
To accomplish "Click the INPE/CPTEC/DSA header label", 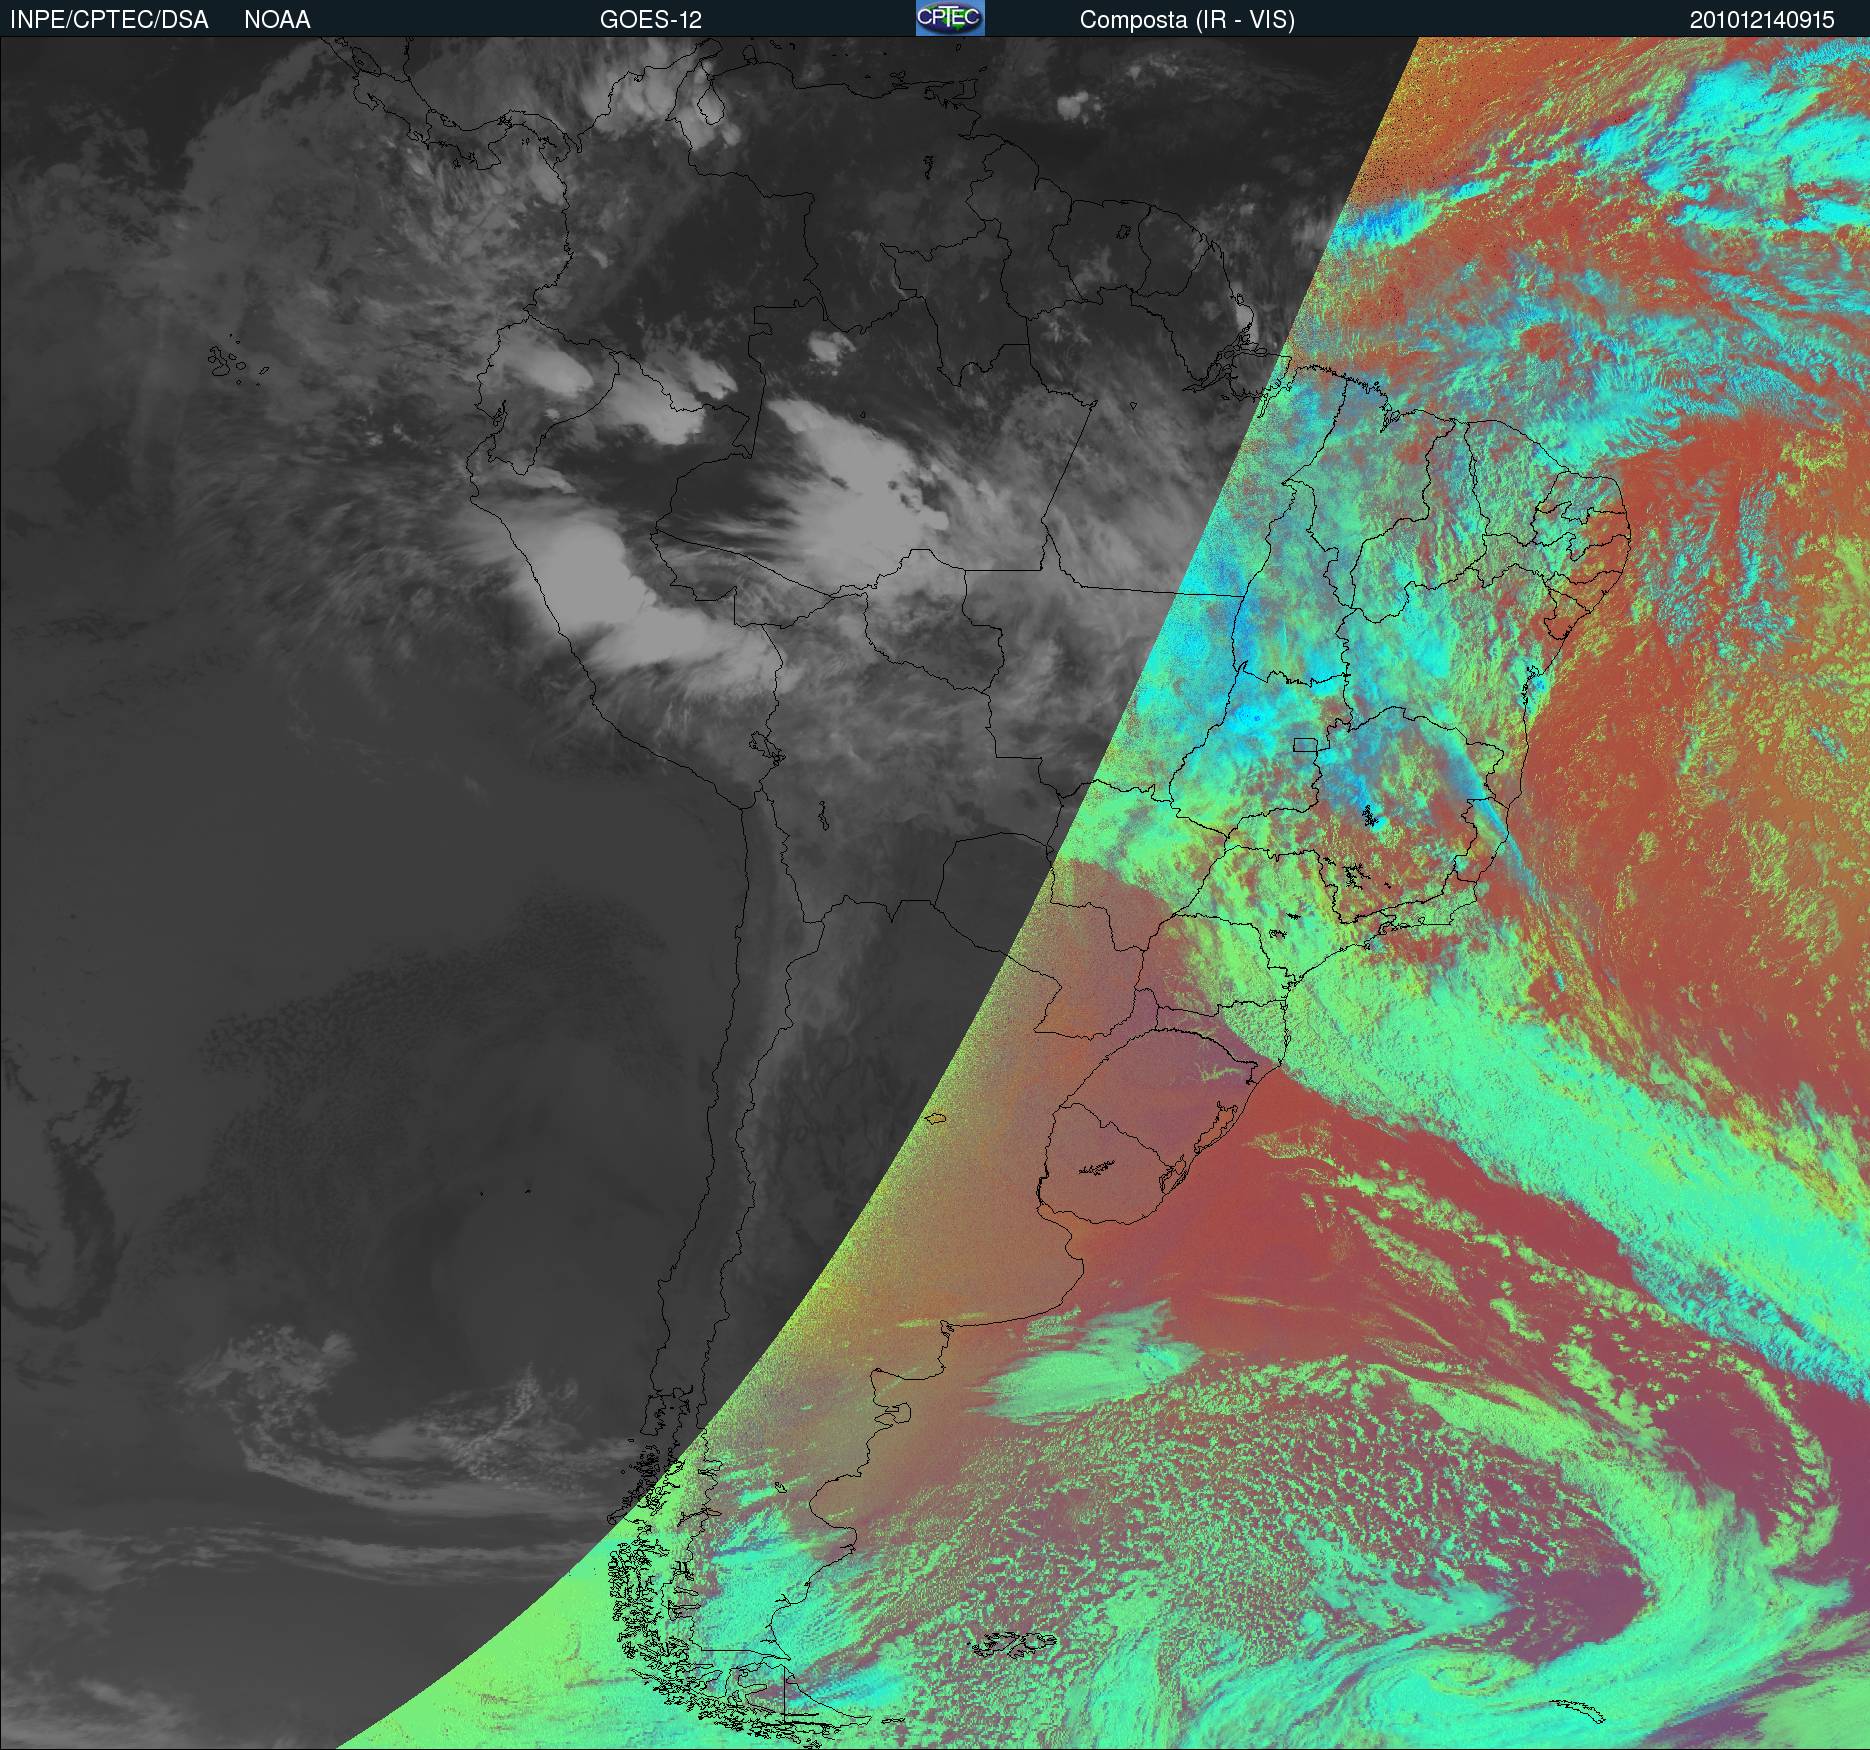I will point(109,20).
